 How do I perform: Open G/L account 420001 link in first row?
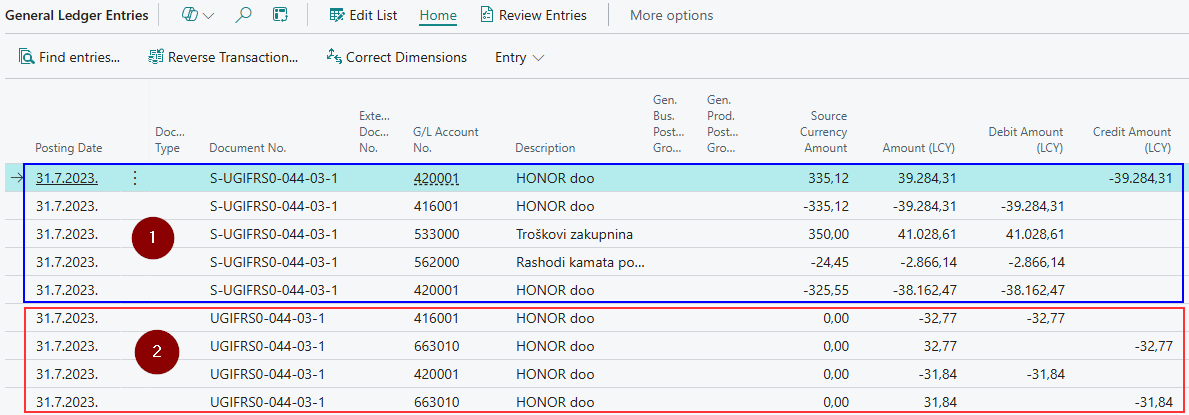click(437, 178)
